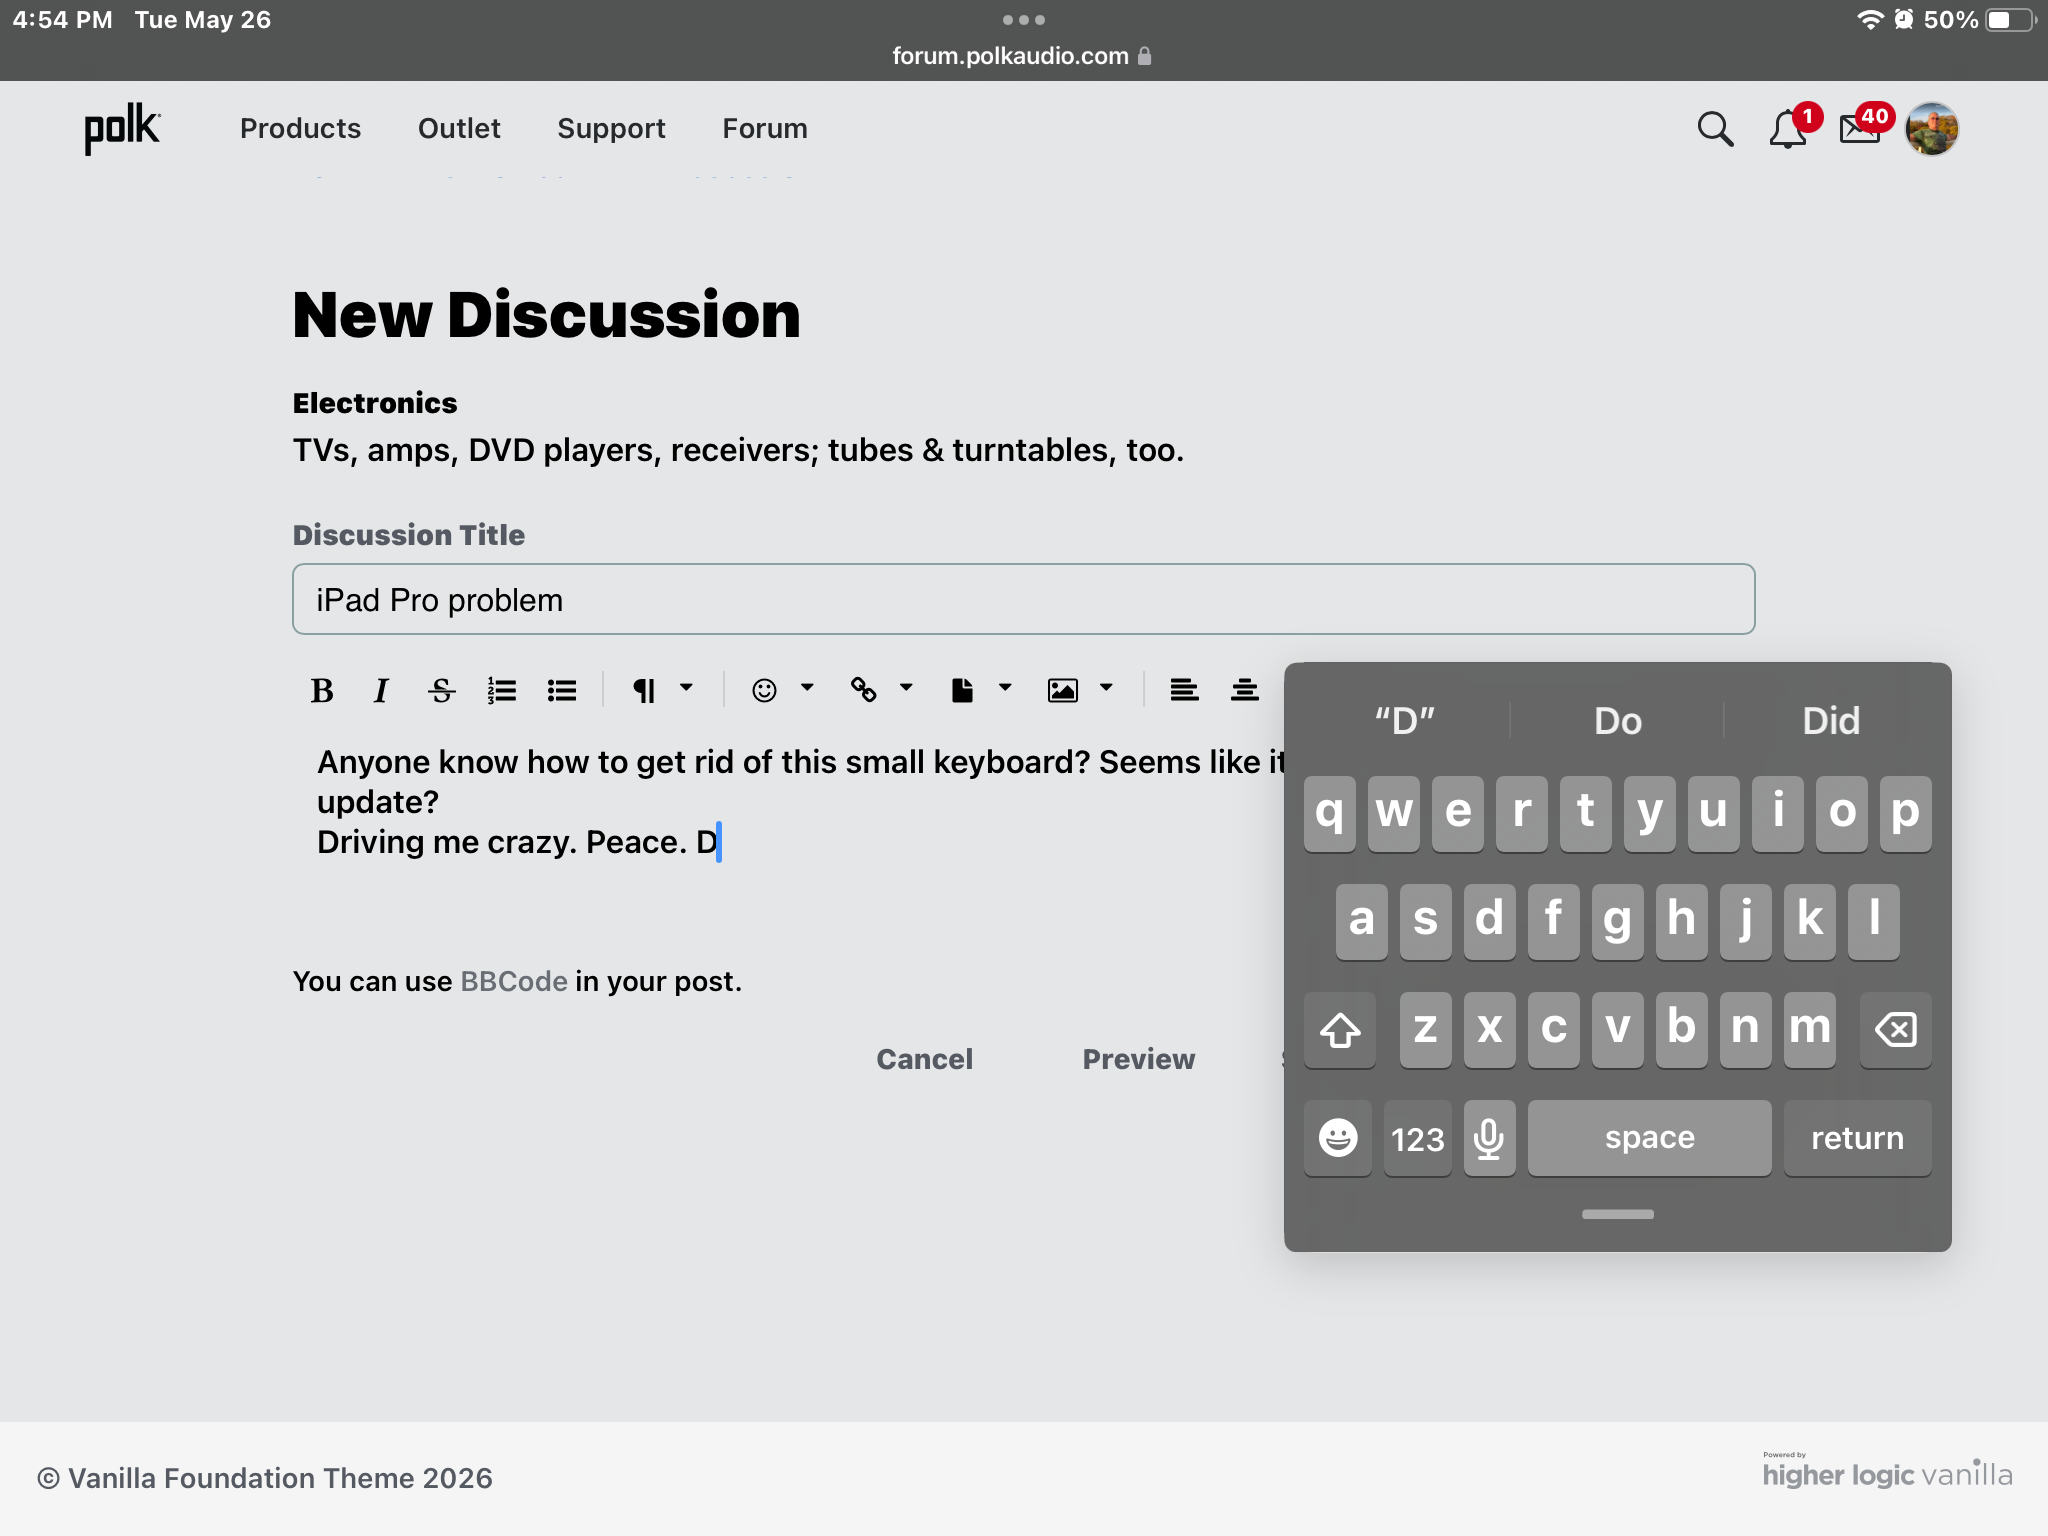The height and width of the screenshot is (1536, 2048).
Task: Preview the discussion post
Action: 1139,1059
